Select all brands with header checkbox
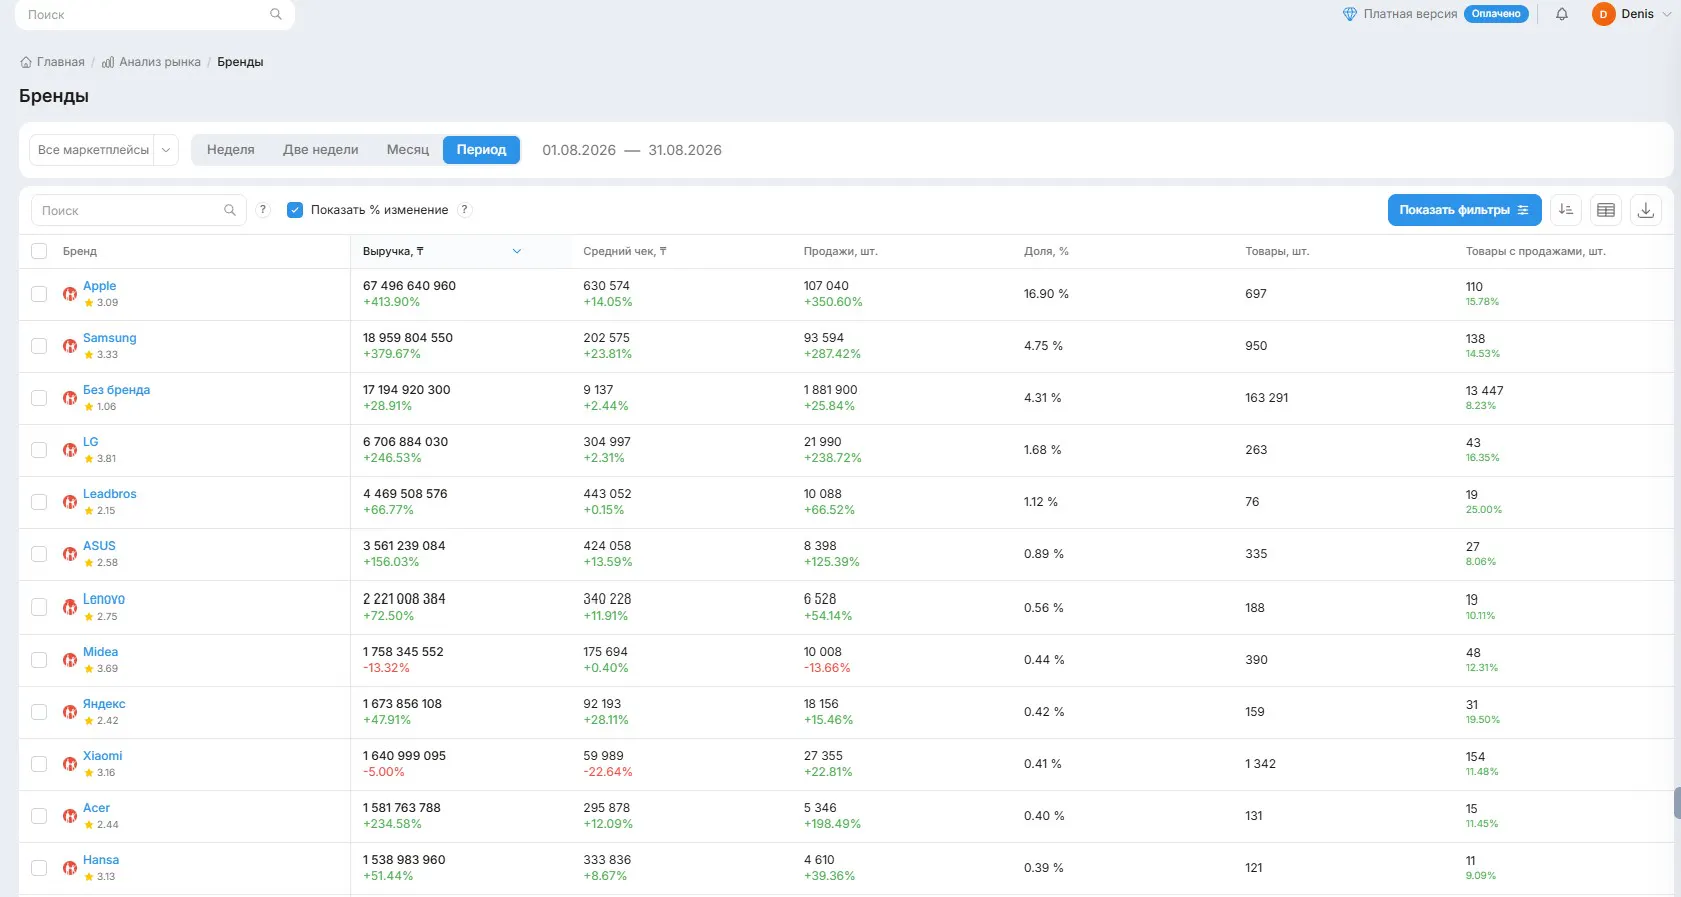 pyautogui.click(x=39, y=251)
